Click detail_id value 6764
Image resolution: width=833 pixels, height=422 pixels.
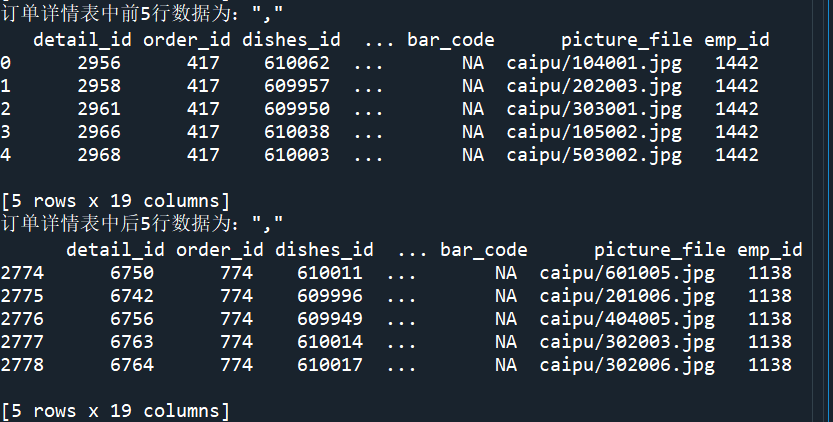pyautogui.click(x=132, y=365)
